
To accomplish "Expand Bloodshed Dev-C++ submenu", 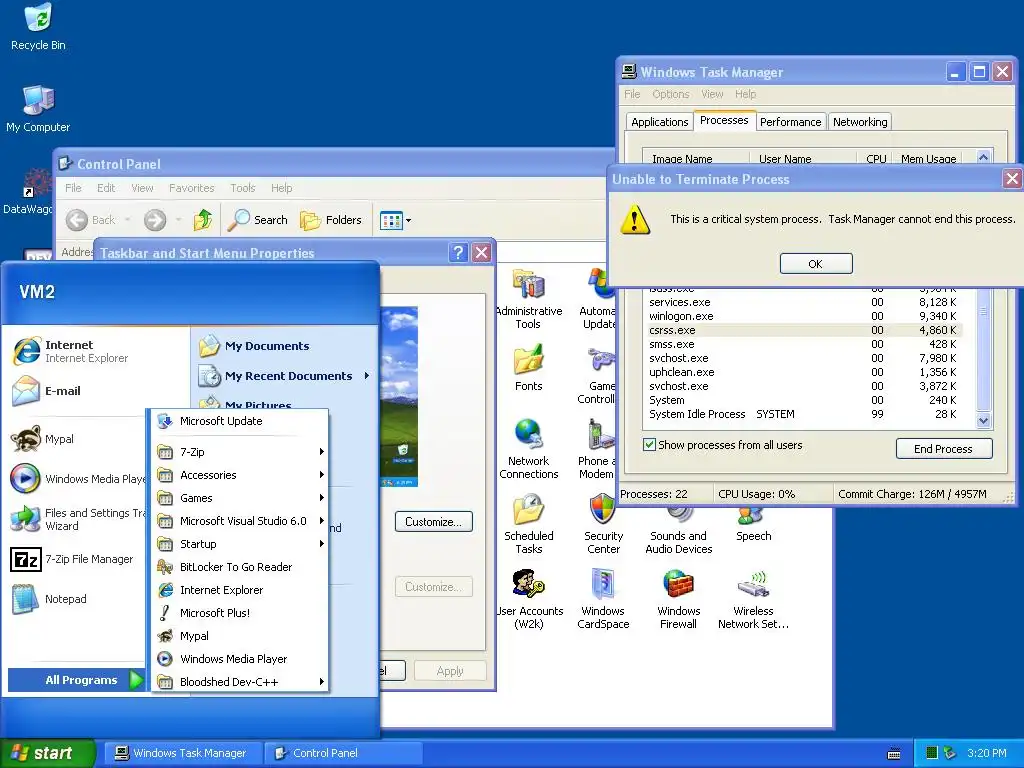I will pos(240,682).
